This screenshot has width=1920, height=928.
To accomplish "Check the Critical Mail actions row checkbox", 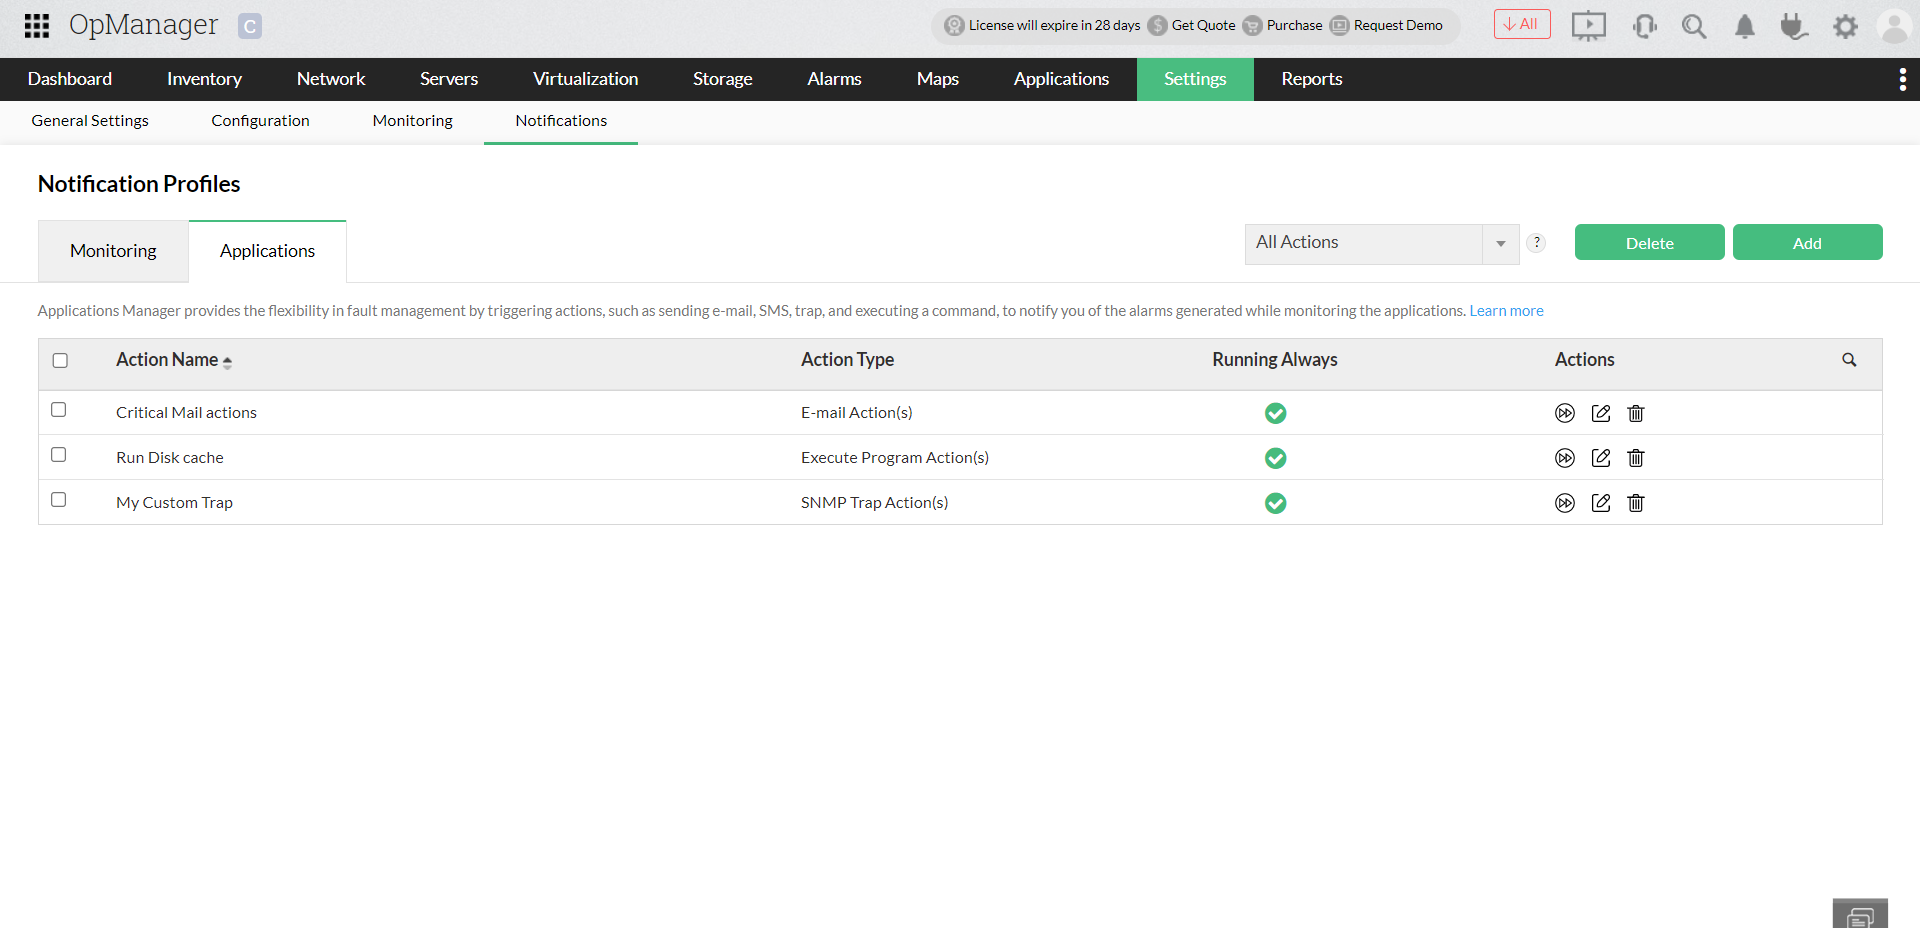I will click(x=58, y=410).
